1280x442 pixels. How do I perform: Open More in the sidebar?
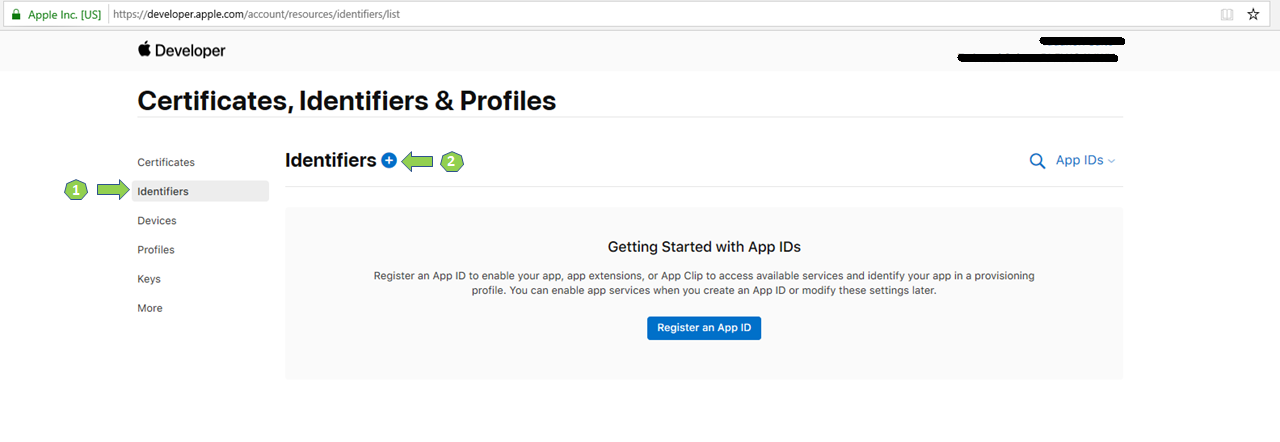tap(150, 308)
